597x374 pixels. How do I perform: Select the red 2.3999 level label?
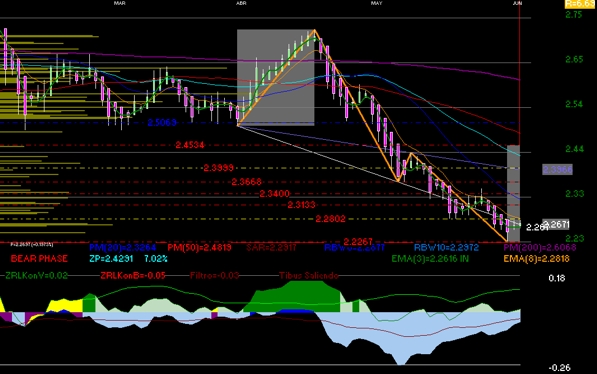[x=218, y=168]
